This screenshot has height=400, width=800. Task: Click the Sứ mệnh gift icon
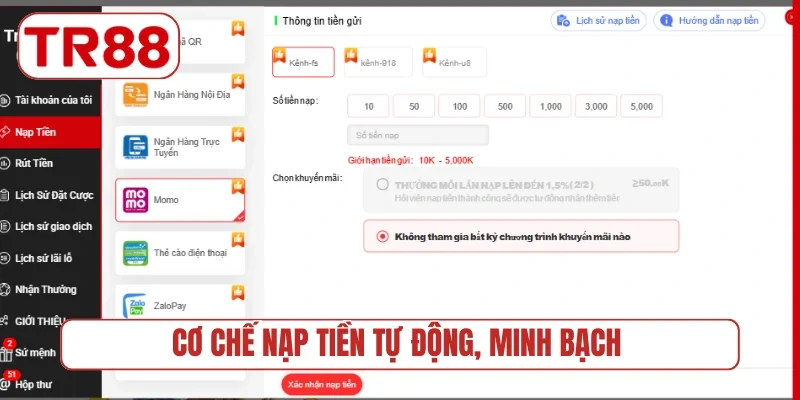(6, 354)
